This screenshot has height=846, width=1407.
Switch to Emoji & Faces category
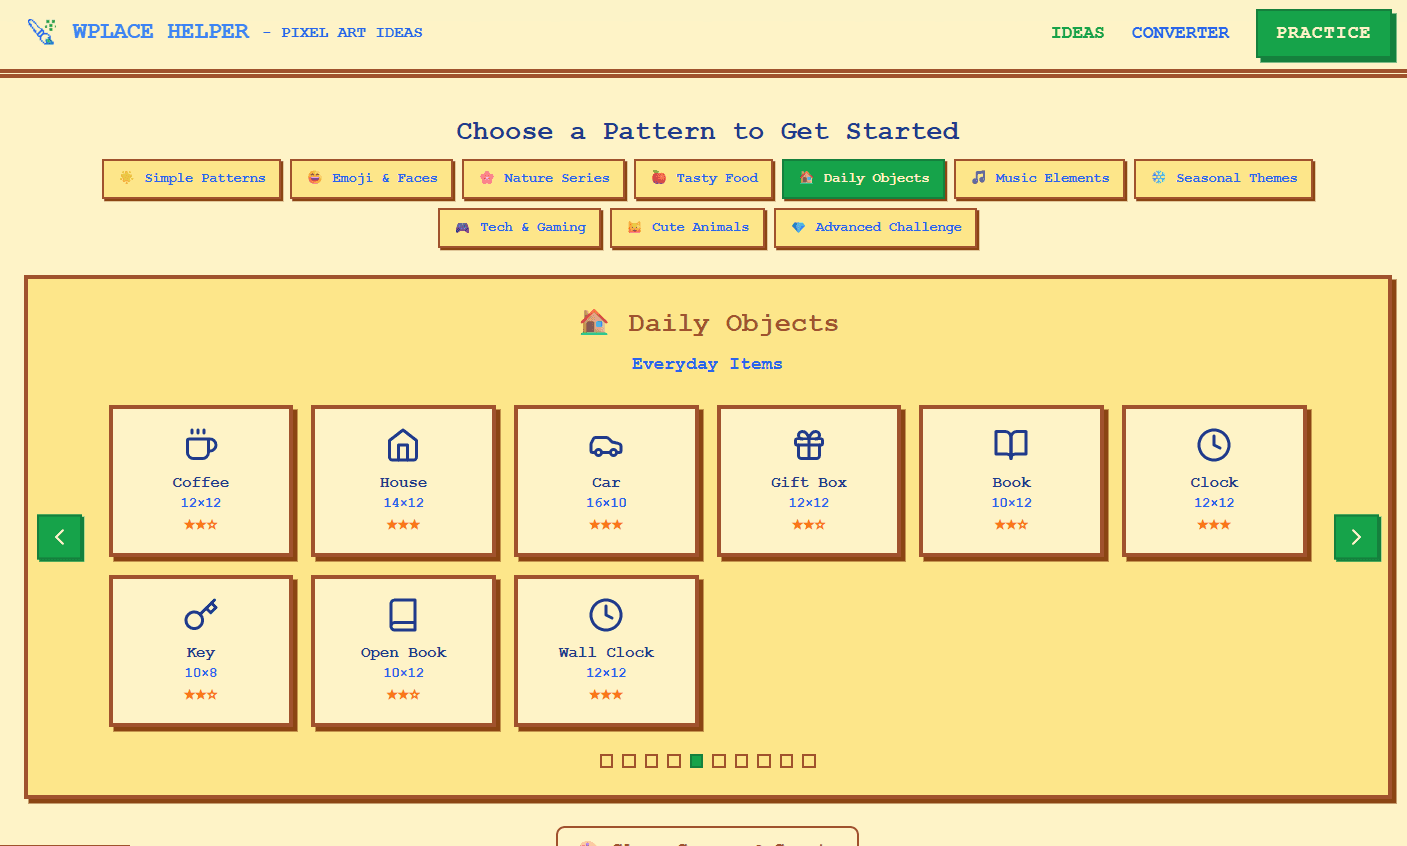[x=372, y=178]
